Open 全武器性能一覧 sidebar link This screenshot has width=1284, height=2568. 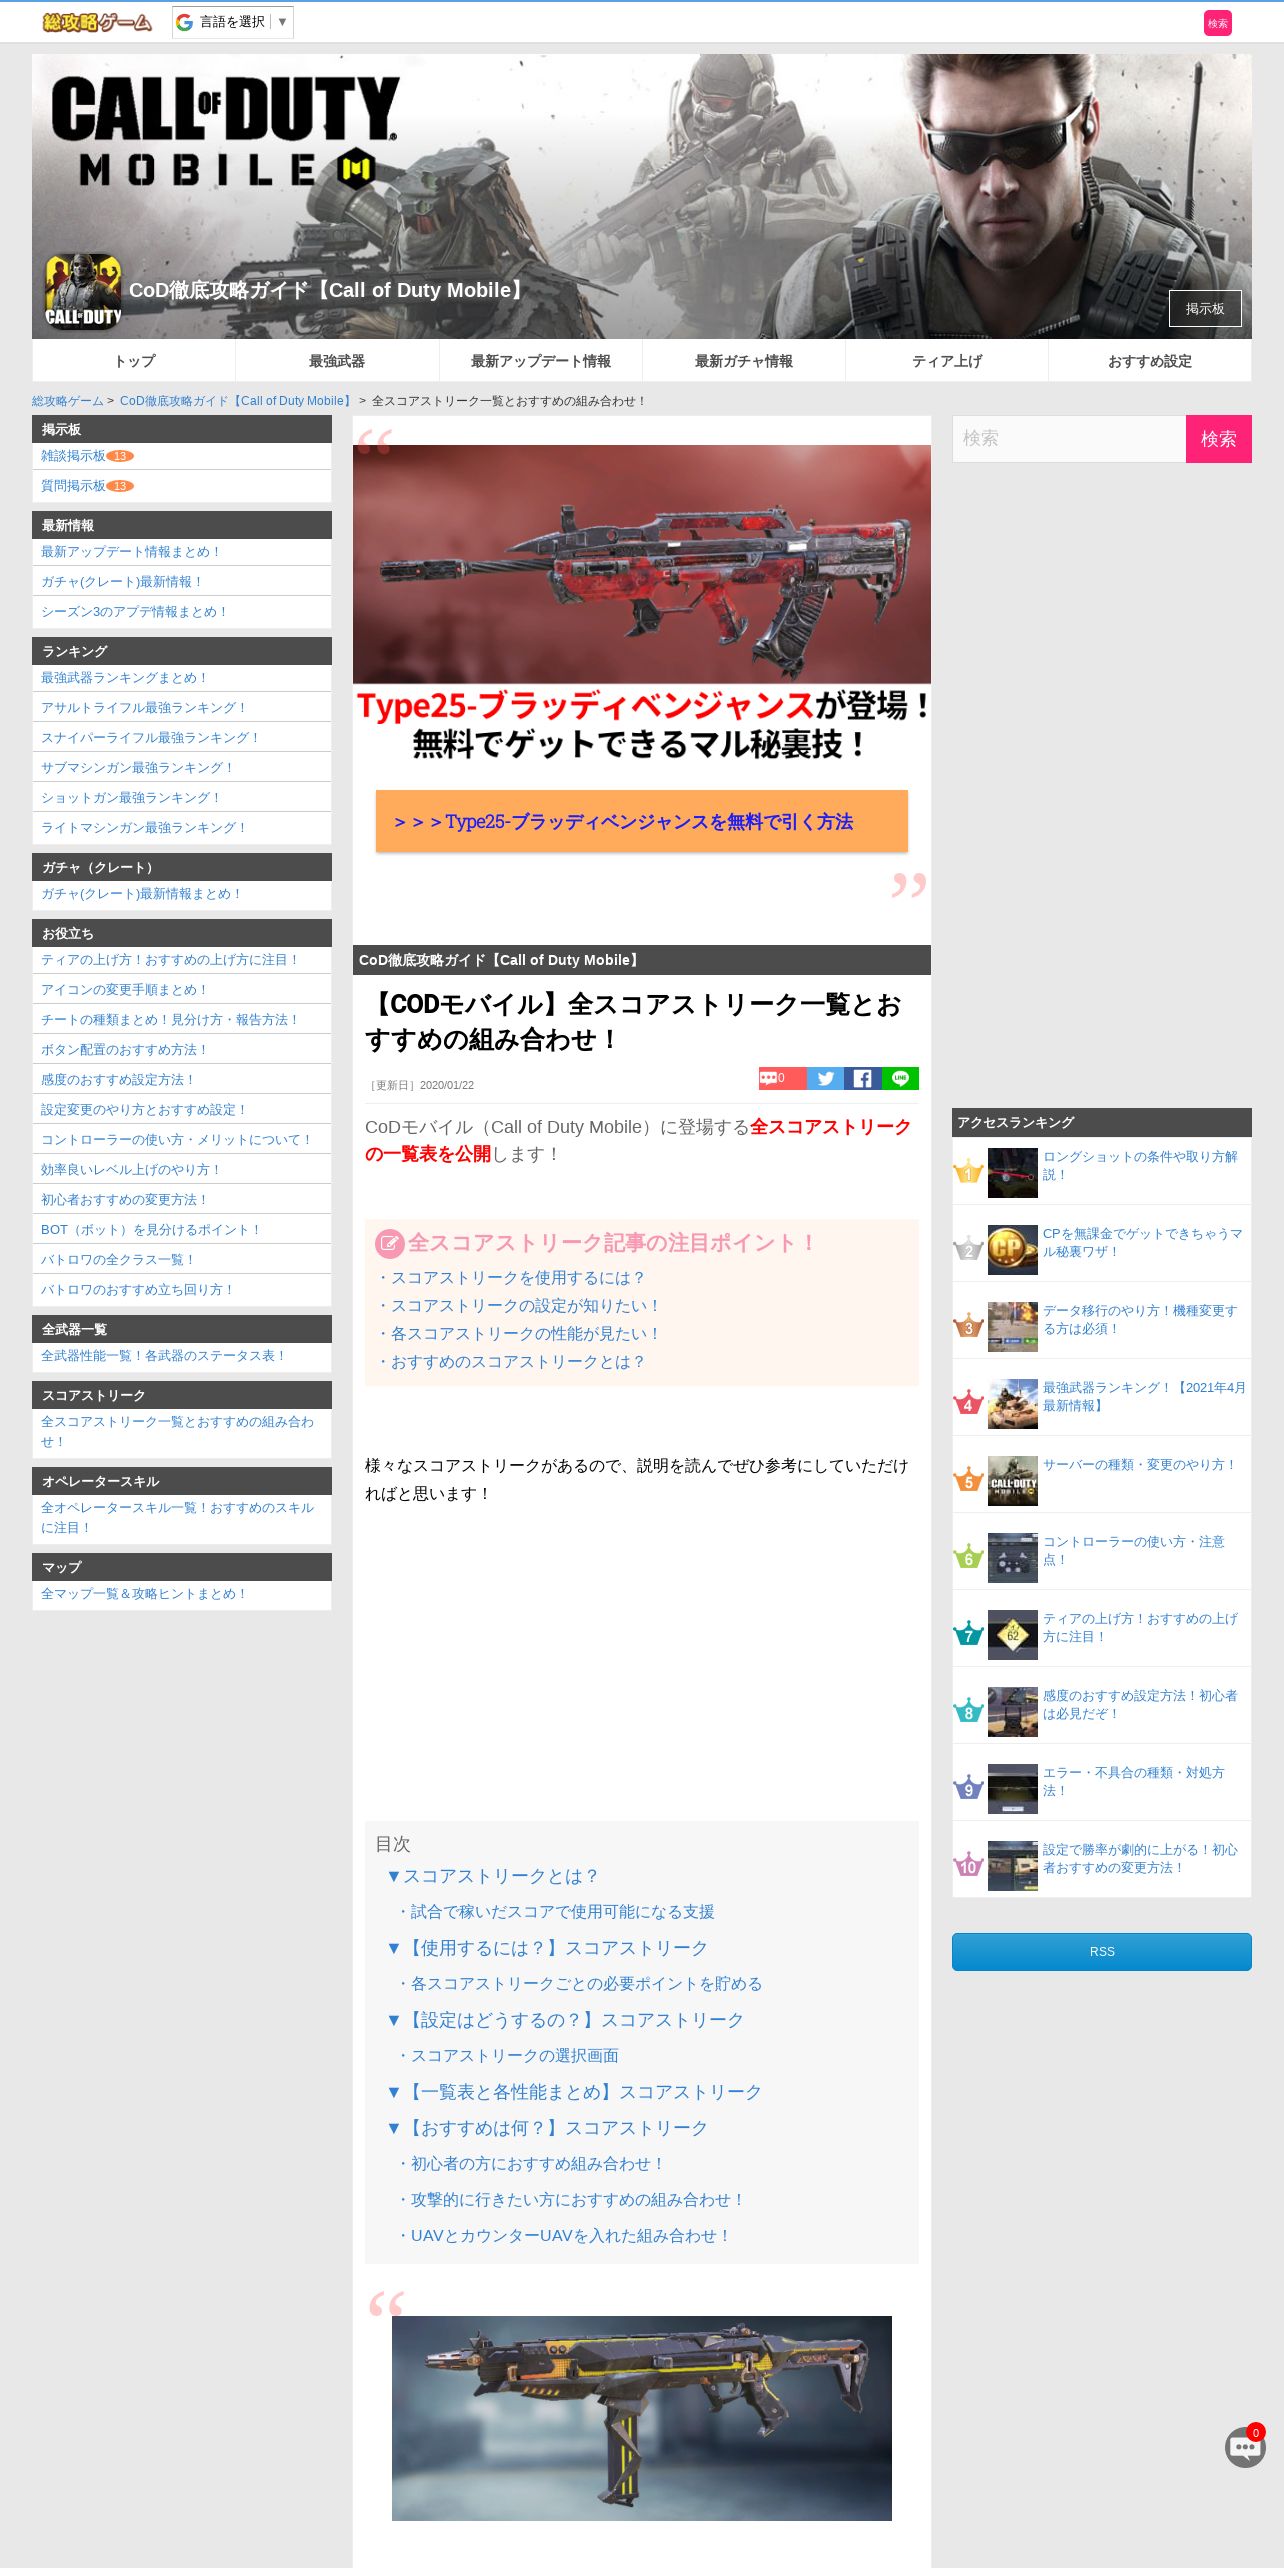[x=164, y=1356]
